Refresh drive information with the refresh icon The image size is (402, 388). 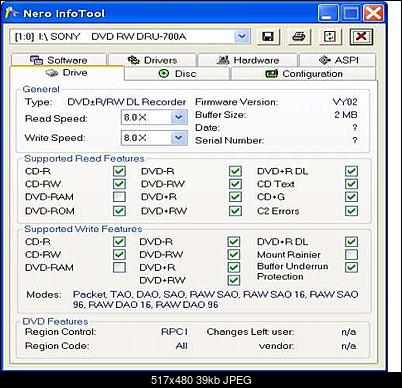[x=330, y=36]
